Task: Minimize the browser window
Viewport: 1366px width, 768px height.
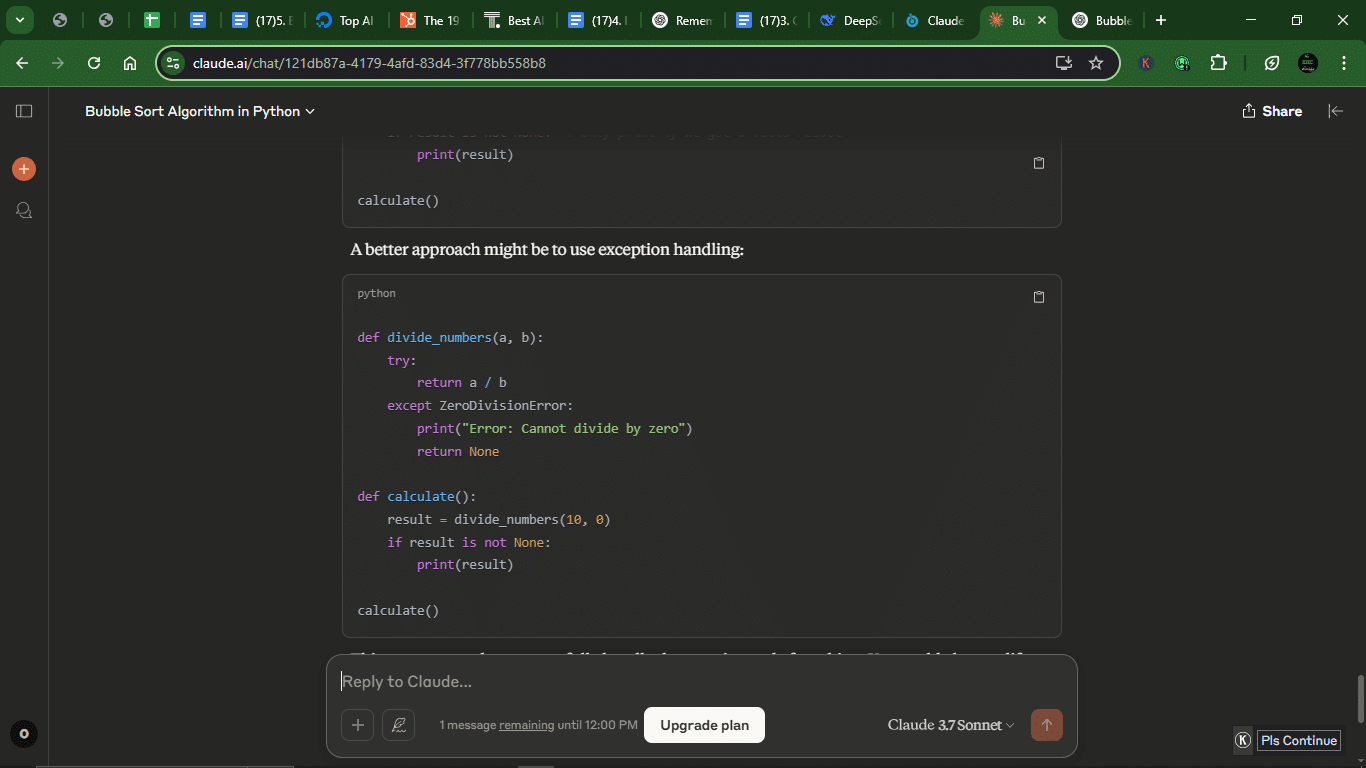Action: pyautogui.click(x=1251, y=20)
